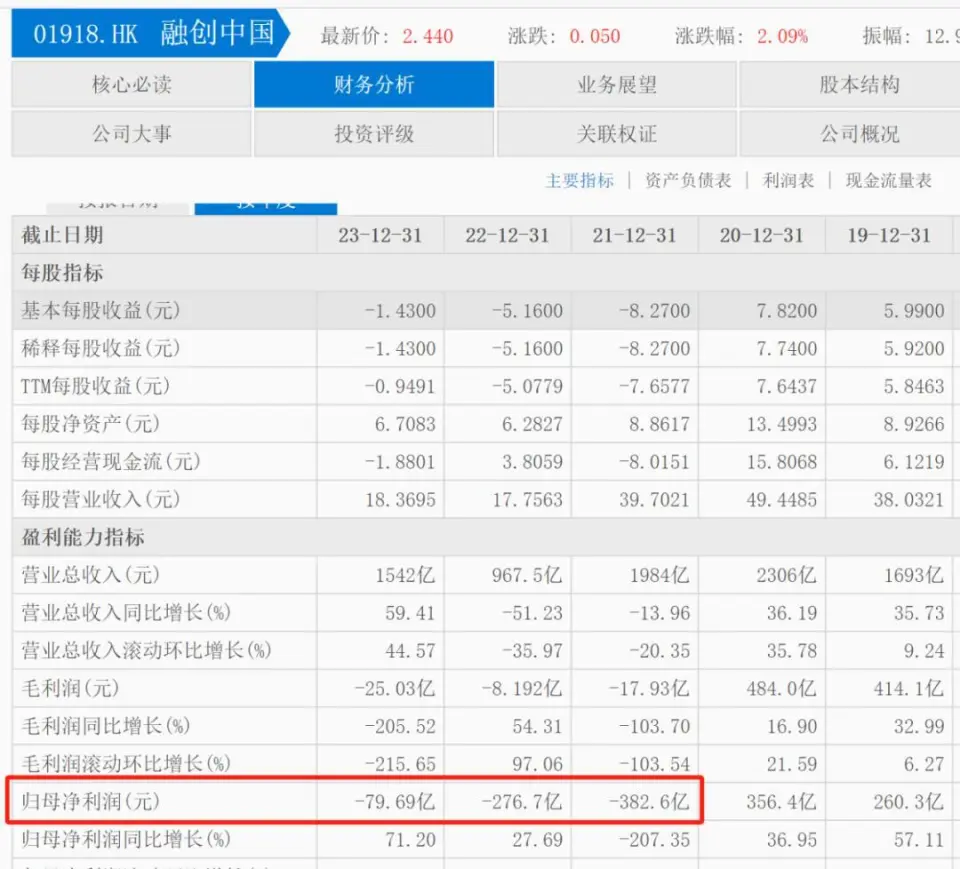Open the 投资评级 tab
Viewport: 960px width, 869px height.
(373, 134)
